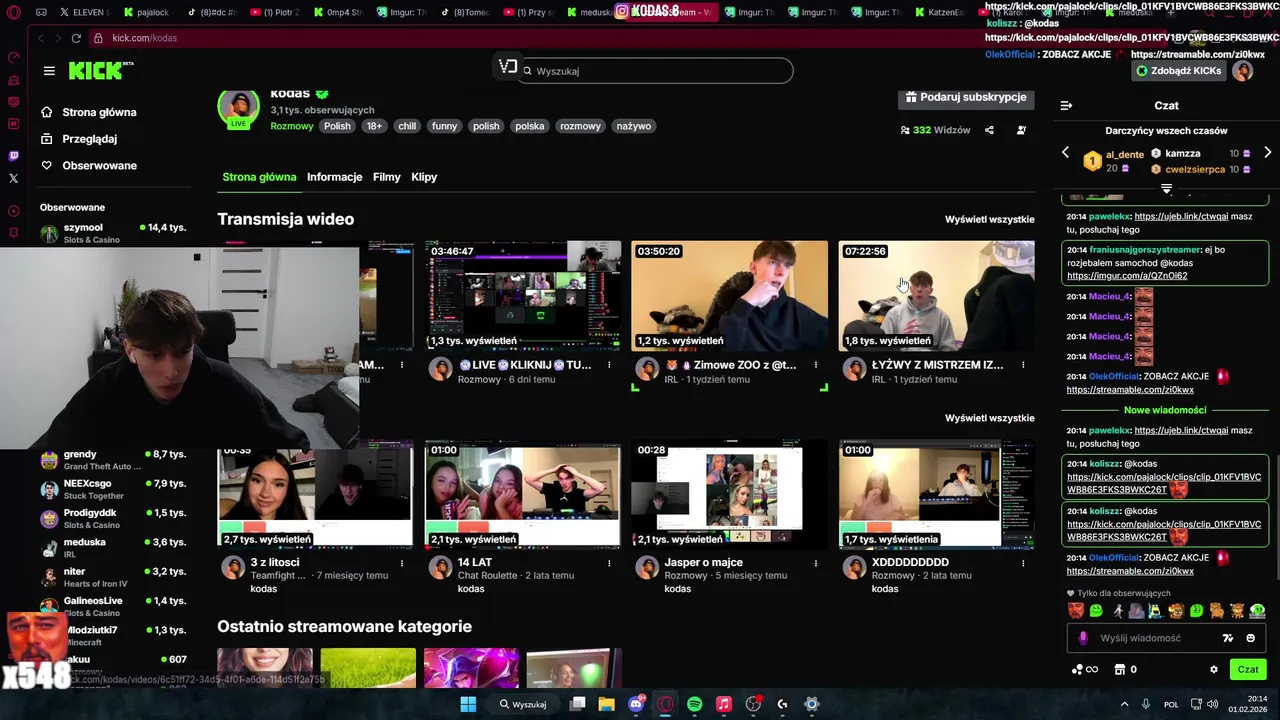Send message with the green Czat button

click(x=1248, y=670)
